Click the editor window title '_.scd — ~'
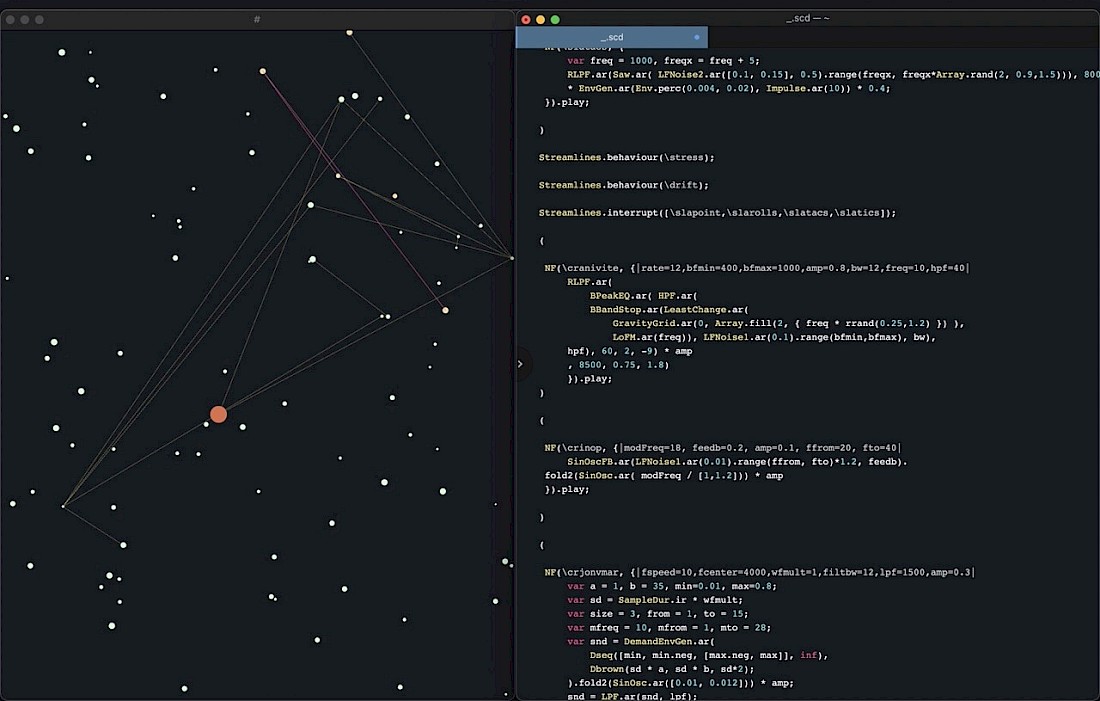 point(808,19)
